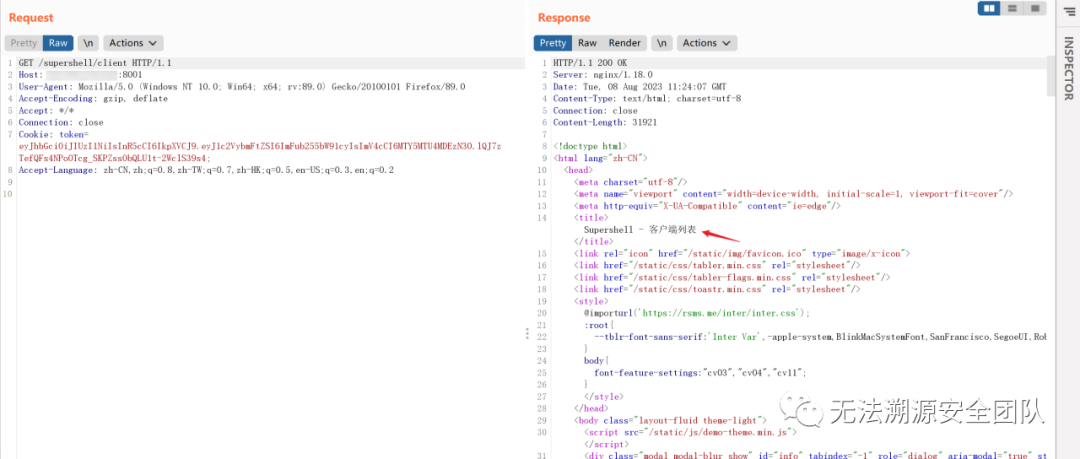The image size is (1080, 459).
Task: Click the Response panel heading
Action: click(x=564, y=18)
